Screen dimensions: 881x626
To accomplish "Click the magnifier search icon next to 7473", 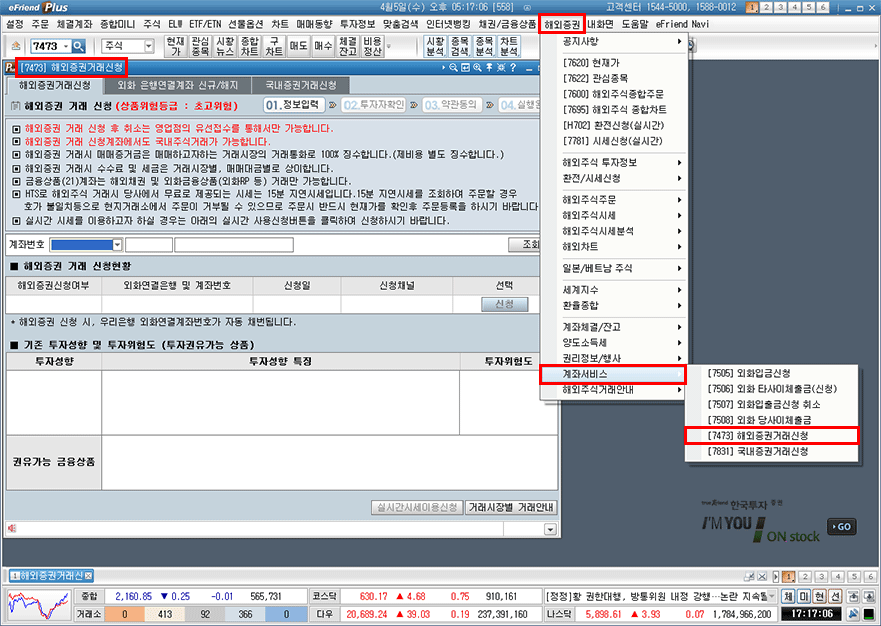I will [79, 46].
